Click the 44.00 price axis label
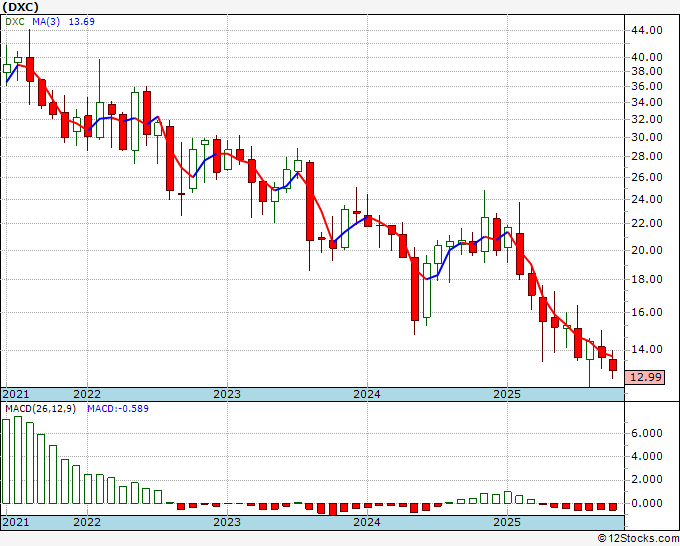This screenshot has height=546, width=680. pyautogui.click(x=647, y=30)
